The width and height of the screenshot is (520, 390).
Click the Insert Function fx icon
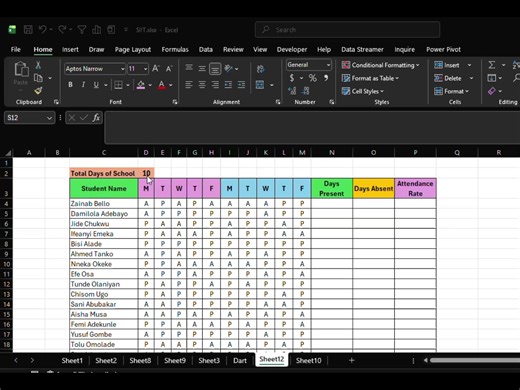96,117
